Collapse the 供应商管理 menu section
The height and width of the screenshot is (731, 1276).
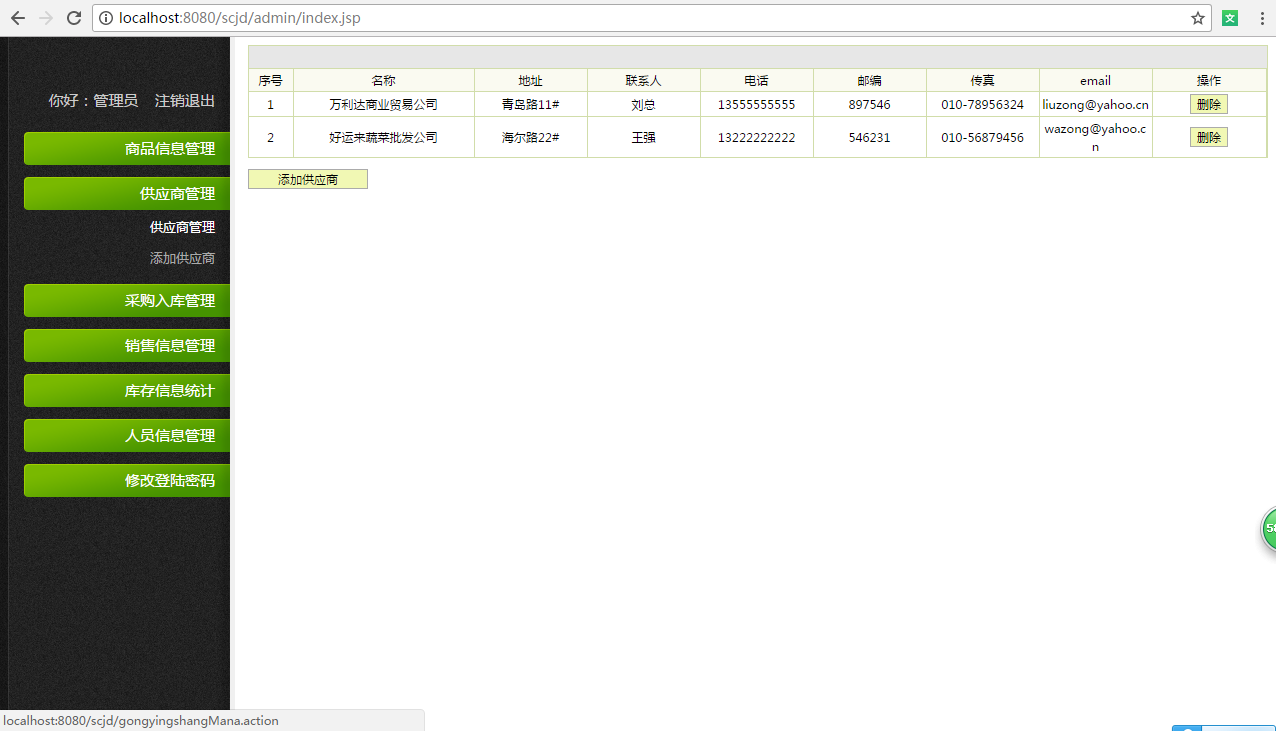127,193
